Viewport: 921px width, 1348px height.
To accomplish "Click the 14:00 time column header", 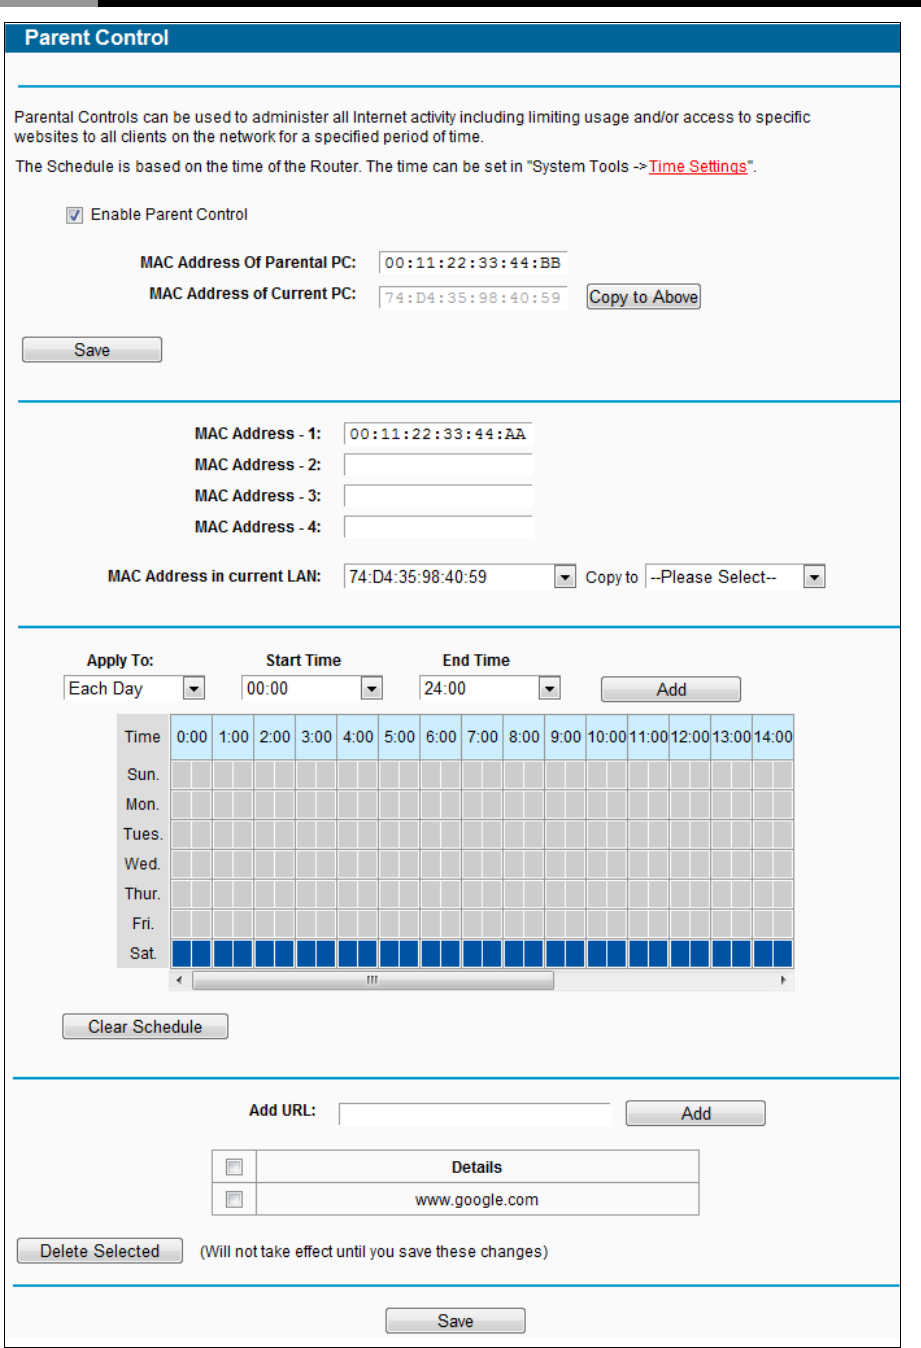I will pyautogui.click(x=772, y=737).
